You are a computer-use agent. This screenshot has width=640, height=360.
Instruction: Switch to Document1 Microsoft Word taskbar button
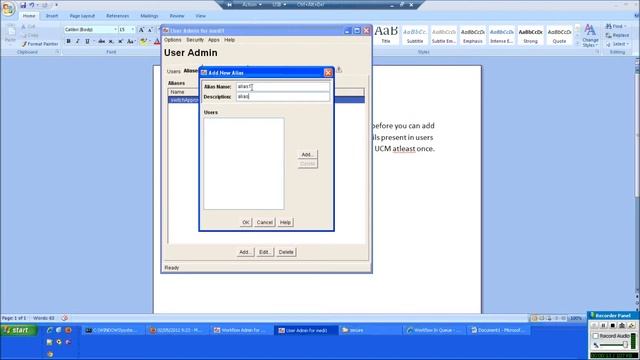(x=498, y=330)
